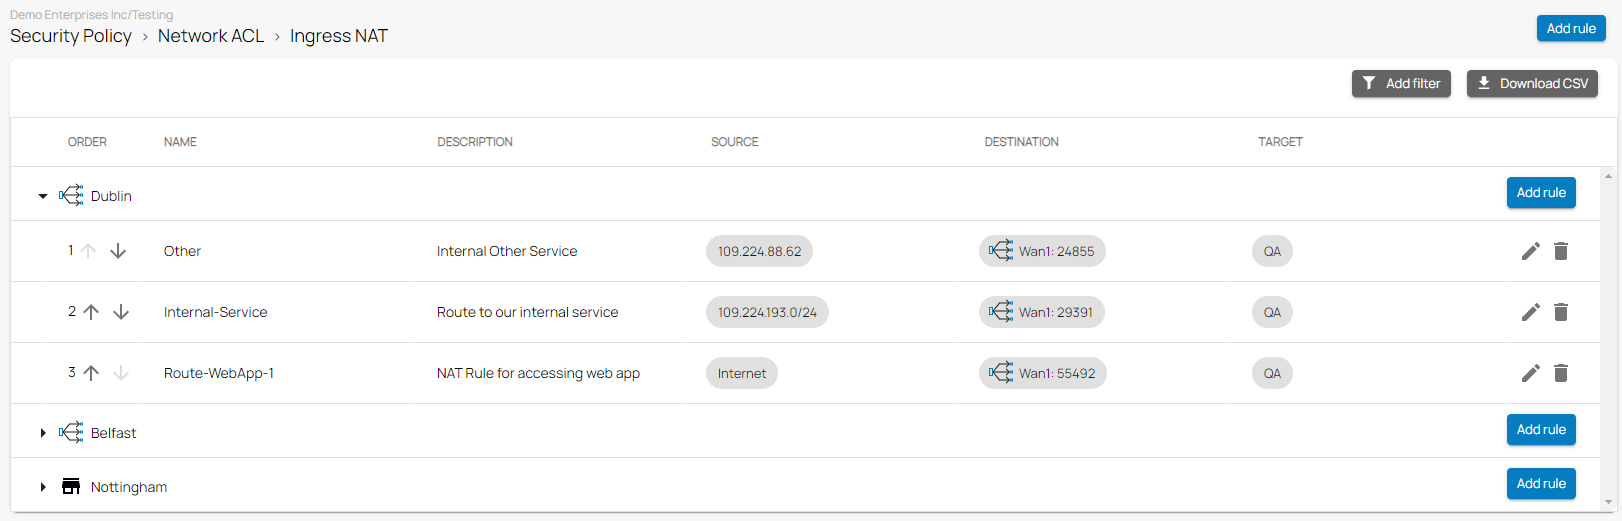This screenshot has height=521, width=1622.
Task: Expand the Belfast site group
Action: coord(43,433)
